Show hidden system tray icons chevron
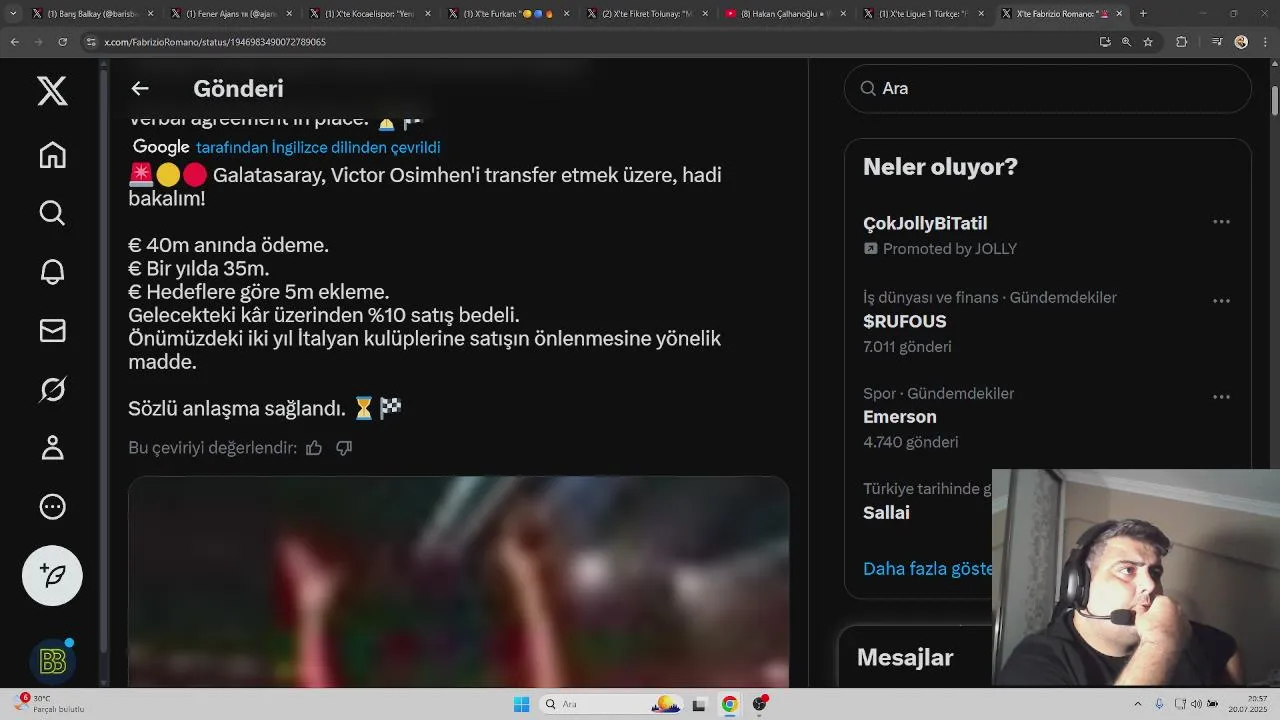The image size is (1280, 720). tap(1138, 704)
